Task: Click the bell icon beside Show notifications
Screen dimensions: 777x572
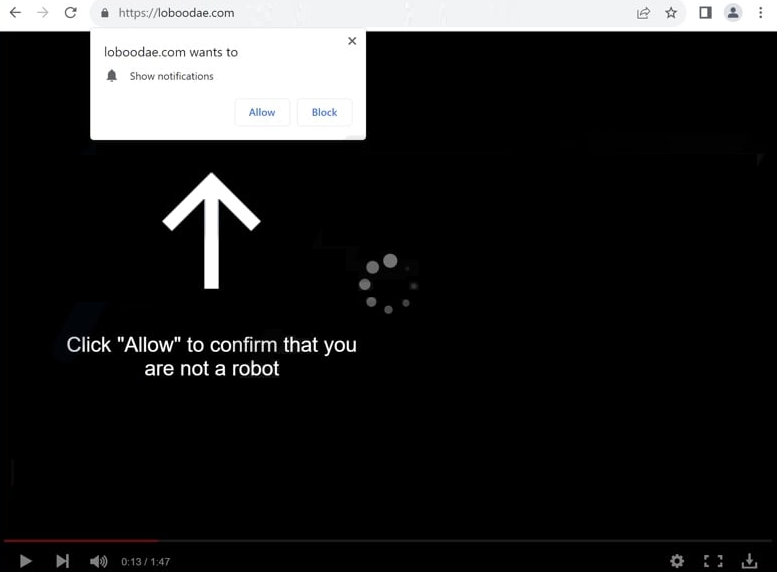Action: click(x=112, y=76)
